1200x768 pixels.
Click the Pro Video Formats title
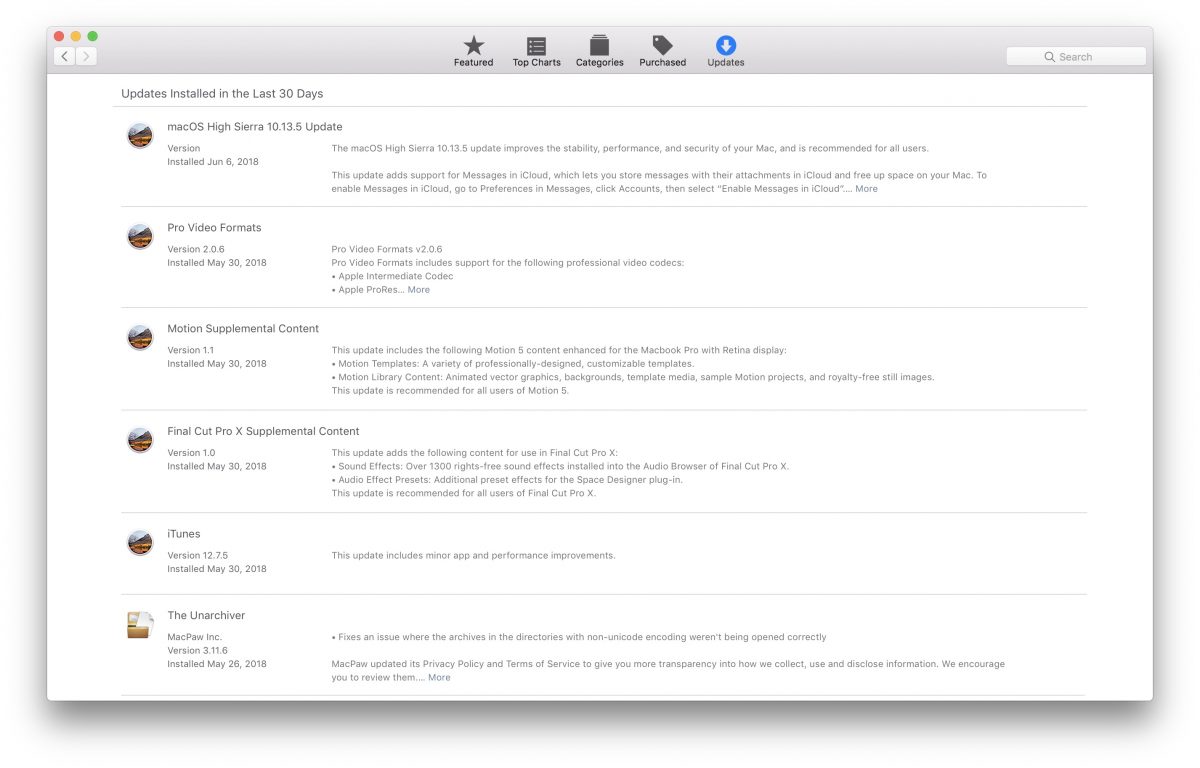[214, 228]
